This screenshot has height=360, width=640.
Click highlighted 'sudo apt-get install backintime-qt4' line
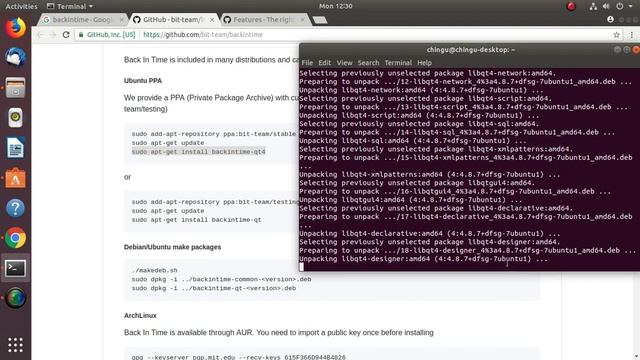point(198,152)
